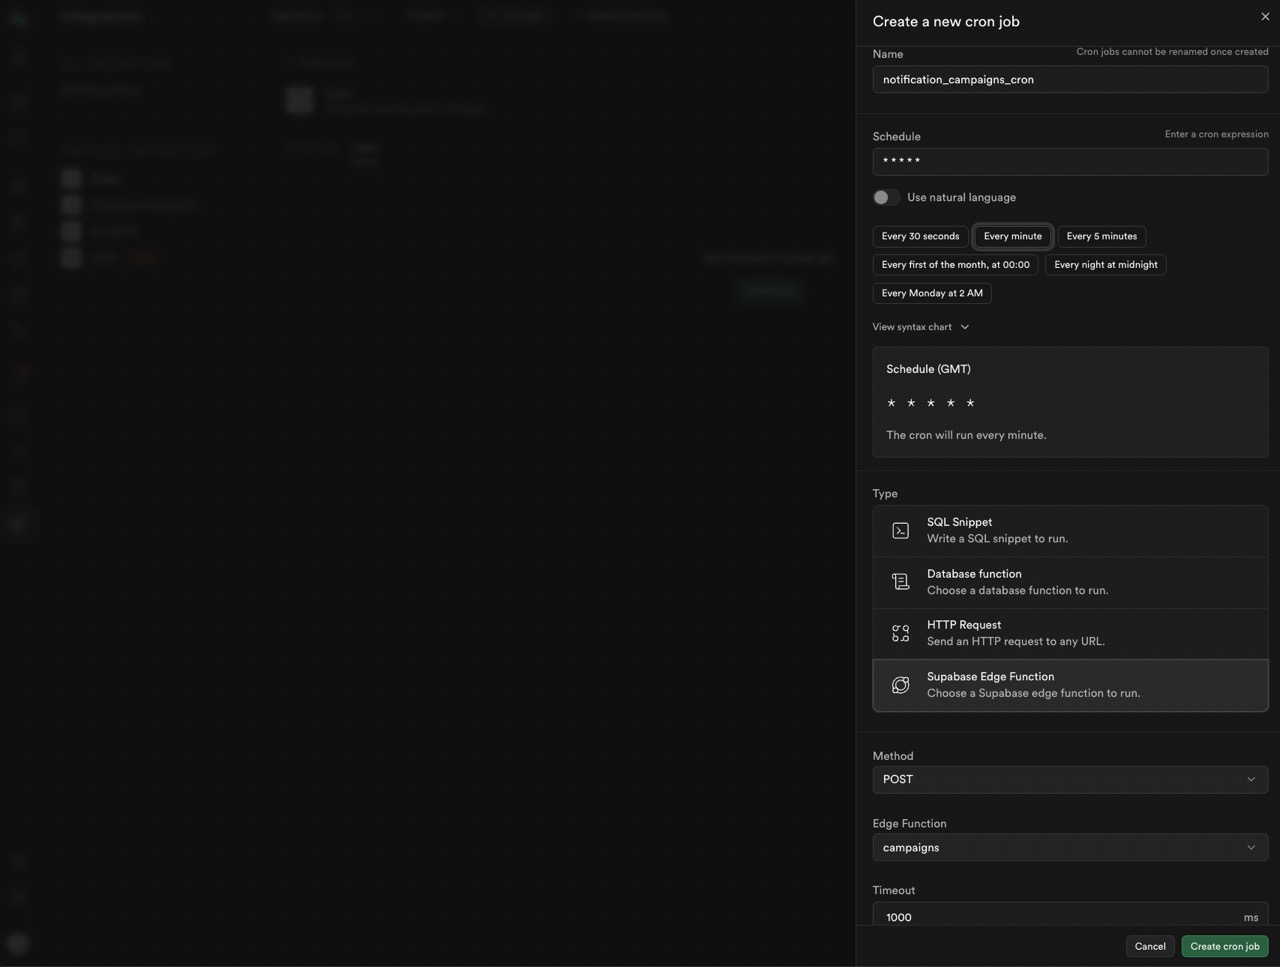Select Every Monday at 2 AM preset
The width and height of the screenshot is (1280, 967).
tap(932, 293)
